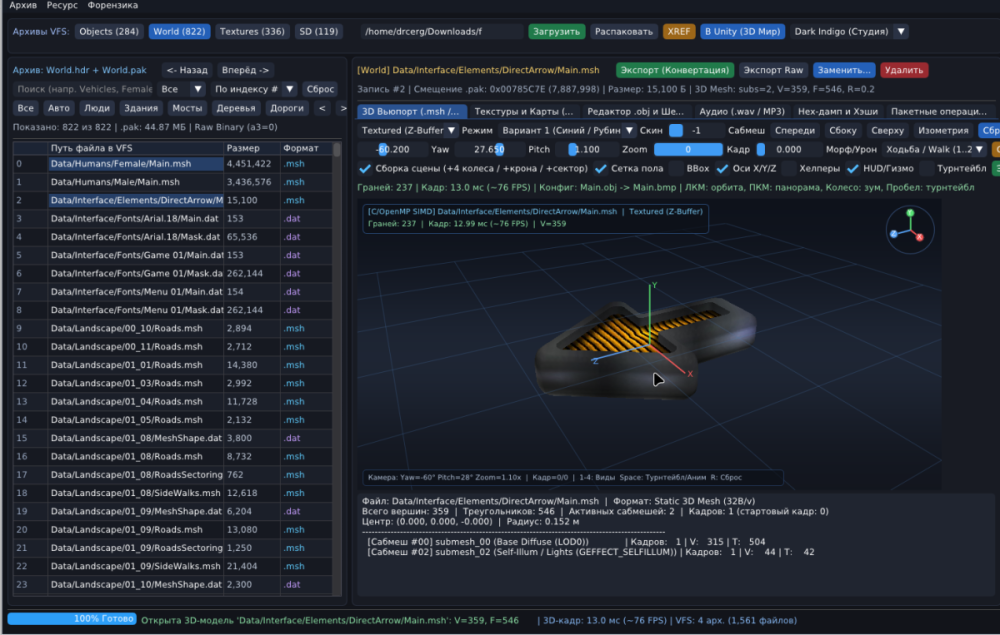Viewport: 1000px width, 635px height.
Task: Enable the BBox checkbox
Action: click(676, 169)
